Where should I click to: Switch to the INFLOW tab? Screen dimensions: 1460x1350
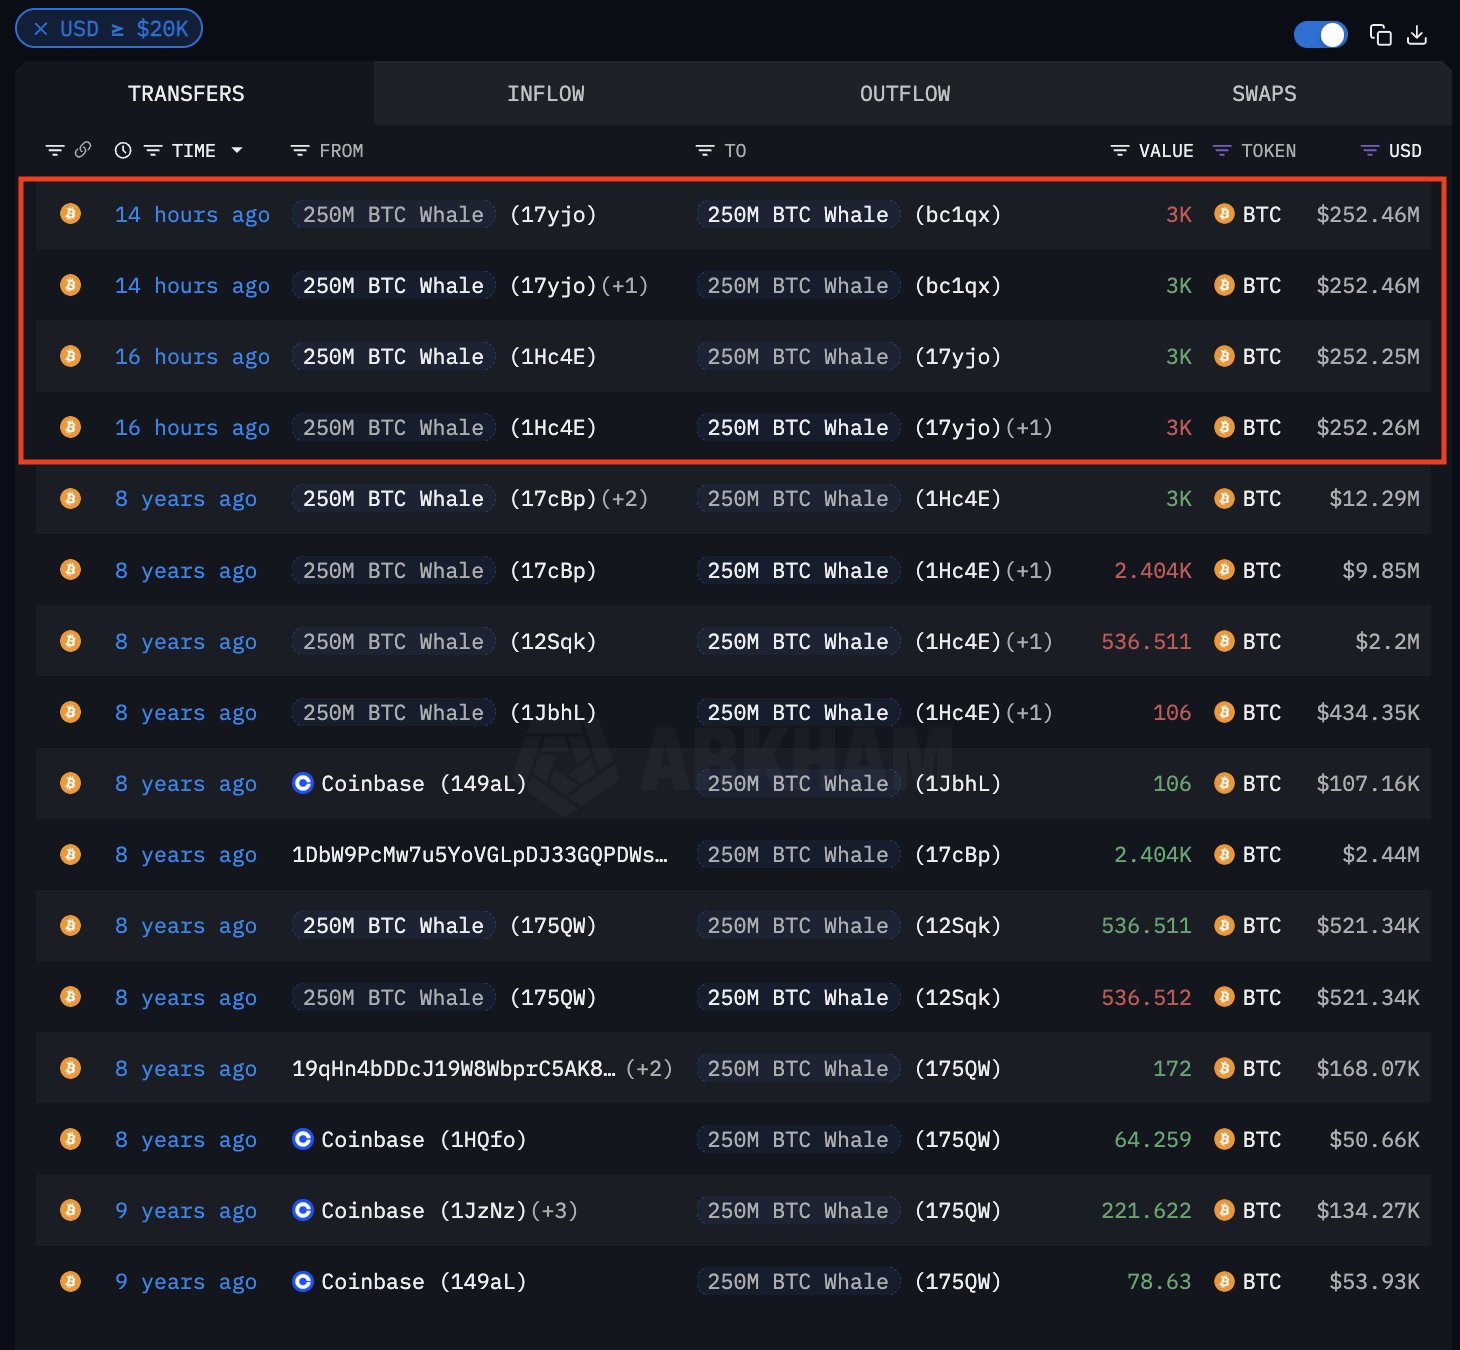pos(546,93)
